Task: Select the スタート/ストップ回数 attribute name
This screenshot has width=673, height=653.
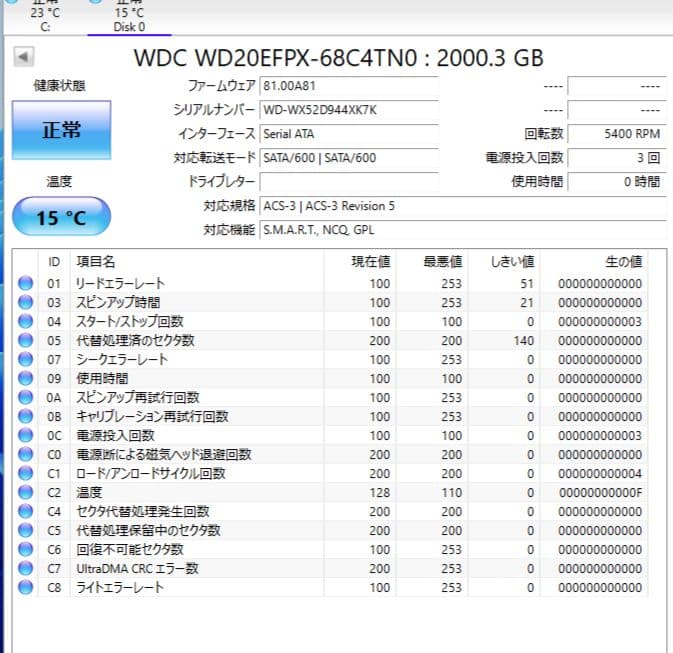Action: 130,321
